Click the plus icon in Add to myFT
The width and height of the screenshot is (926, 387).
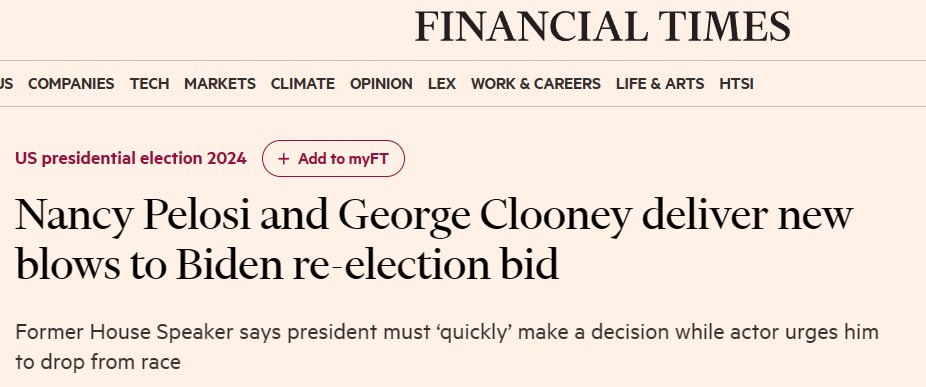[x=283, y=159]
